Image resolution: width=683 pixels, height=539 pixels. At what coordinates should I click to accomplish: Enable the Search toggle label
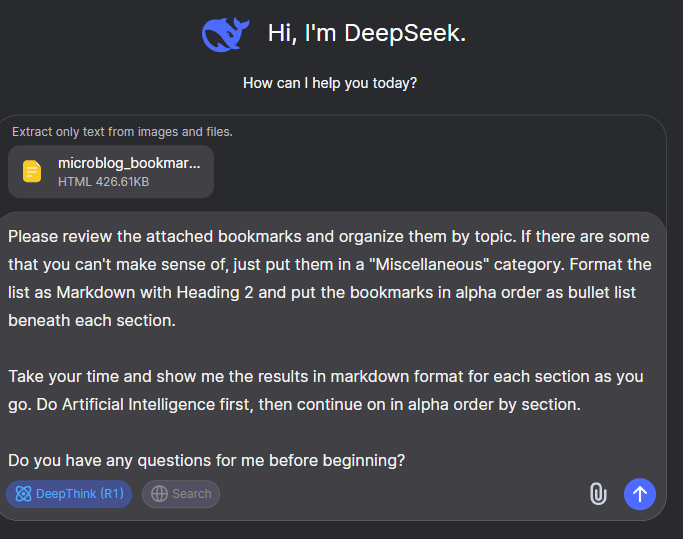pos(191,494)
